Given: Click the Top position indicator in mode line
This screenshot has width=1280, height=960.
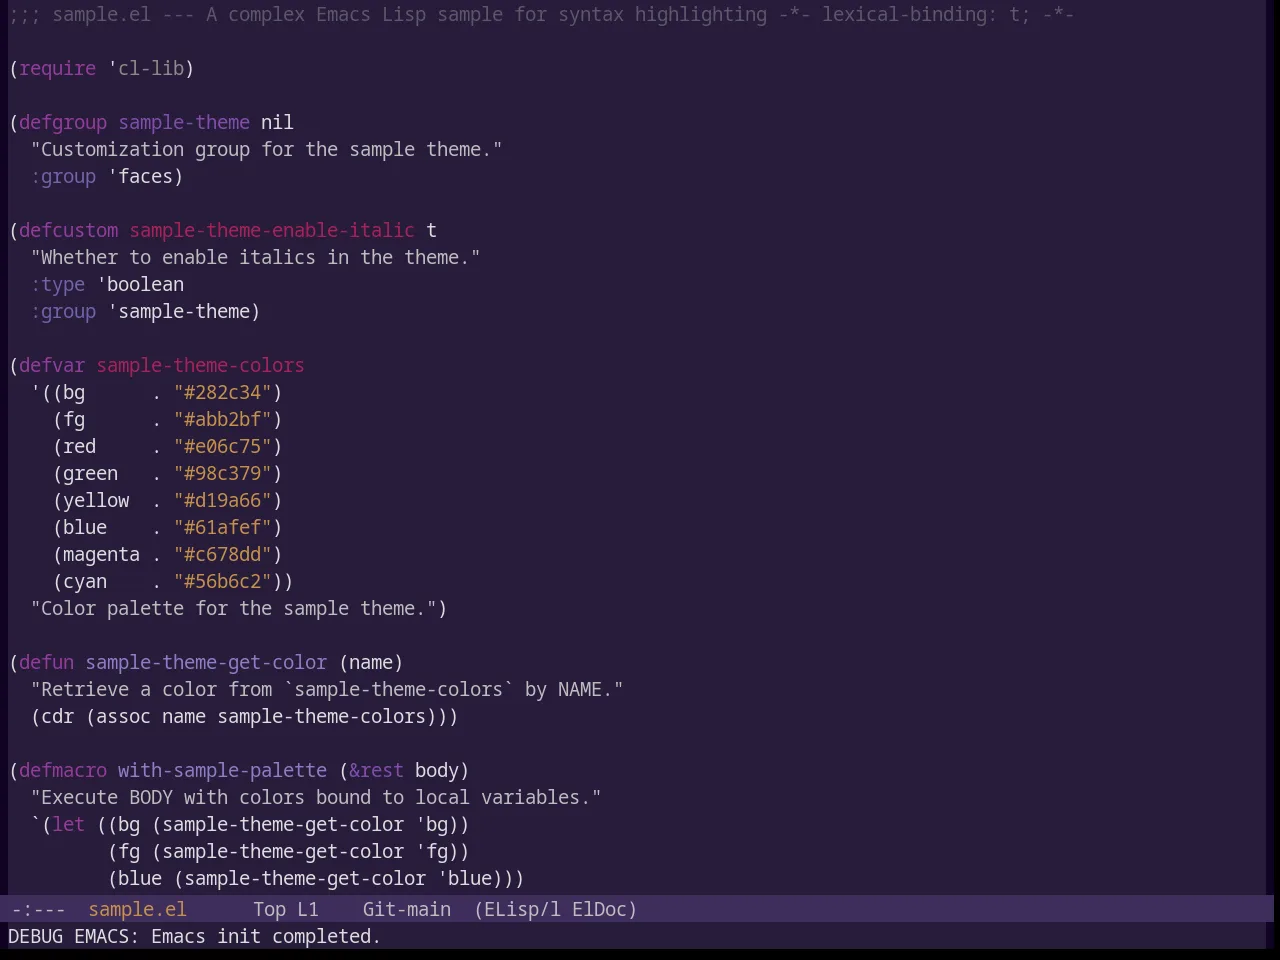Looking at the screenshot, I should (x=269, y=909).
